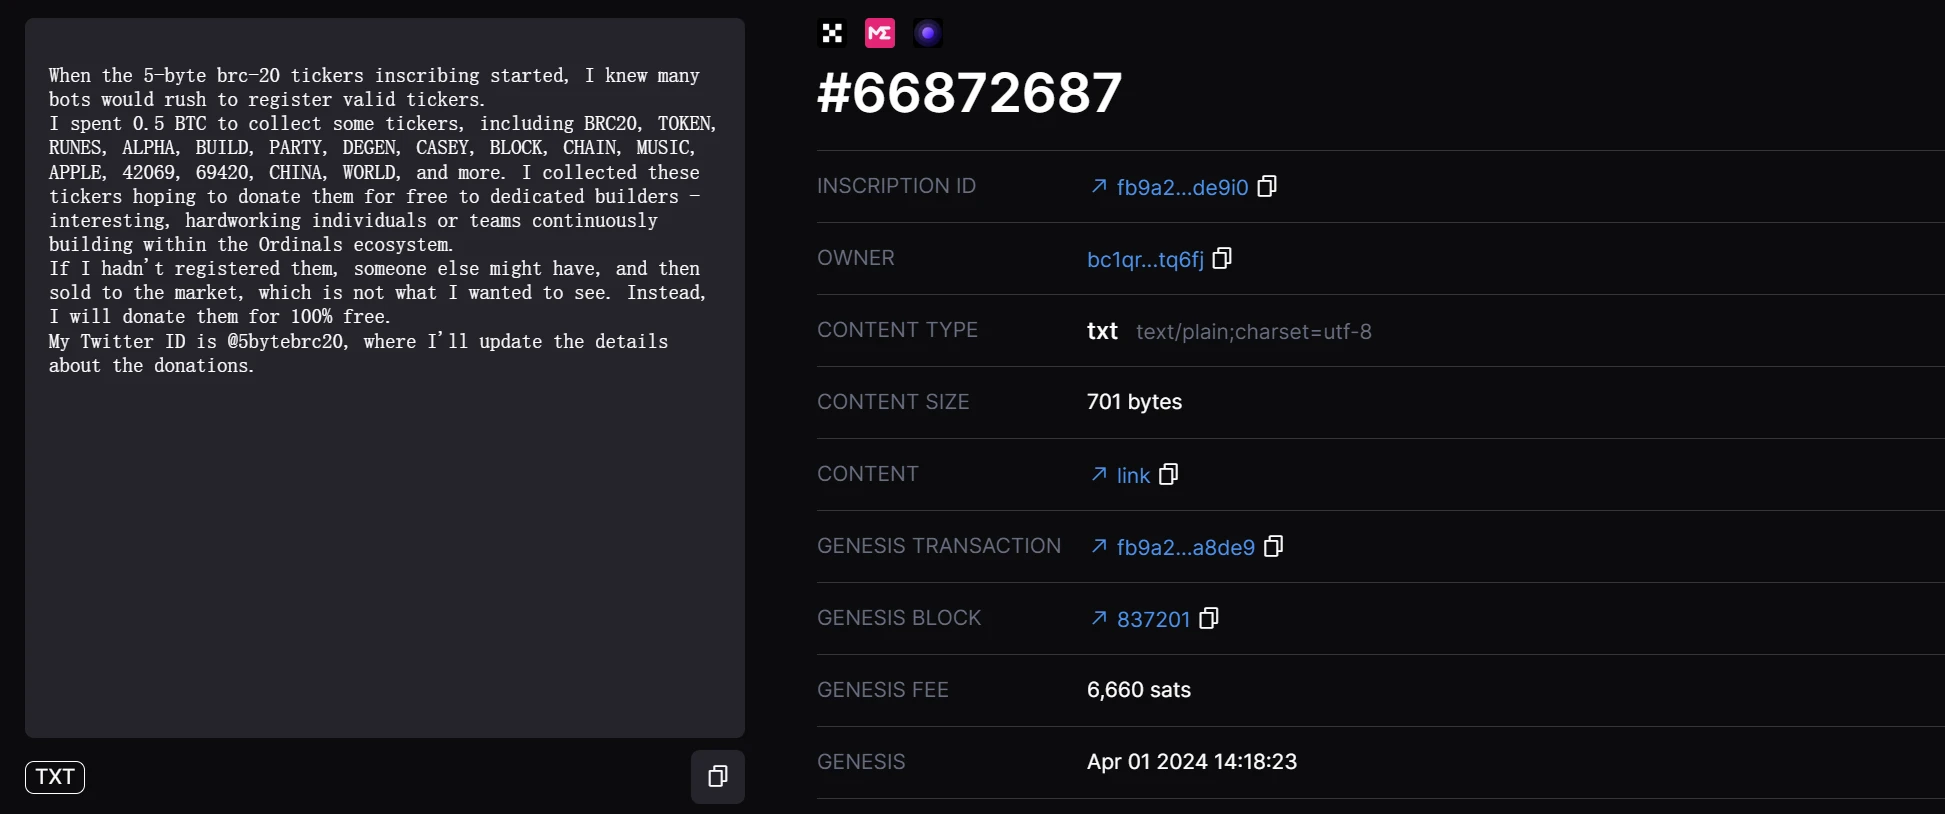
Task: Open genesis block 837201
Action: pos(1153,619)
